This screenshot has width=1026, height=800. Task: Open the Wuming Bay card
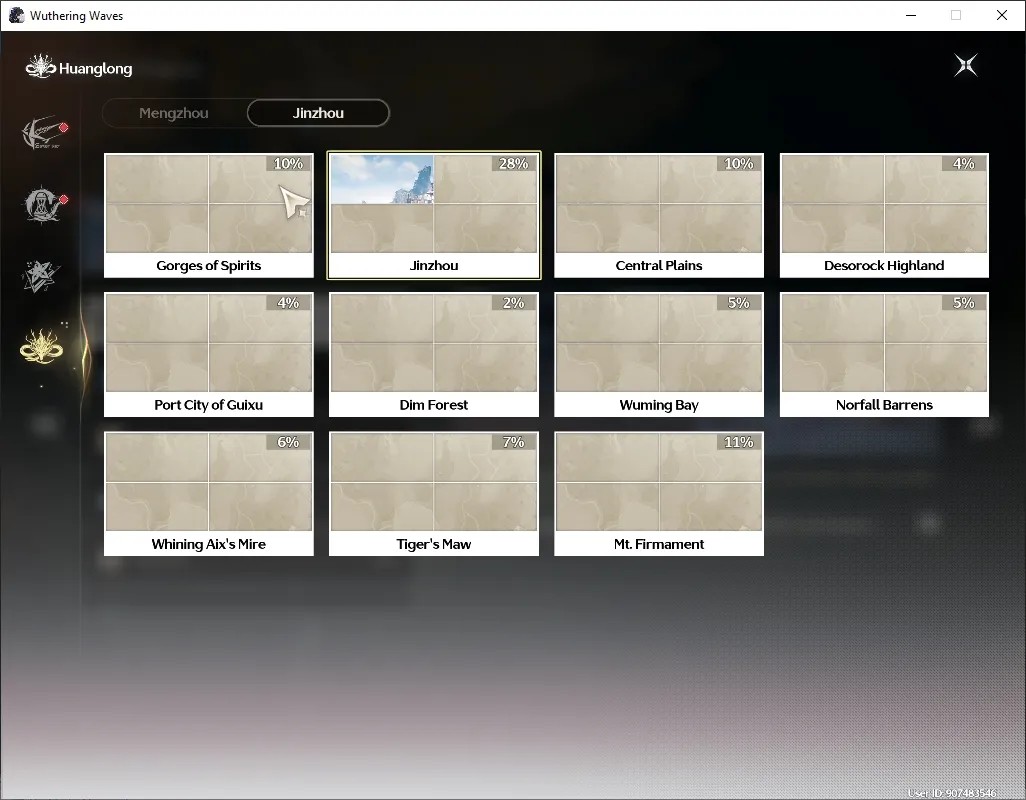(659, 355)
